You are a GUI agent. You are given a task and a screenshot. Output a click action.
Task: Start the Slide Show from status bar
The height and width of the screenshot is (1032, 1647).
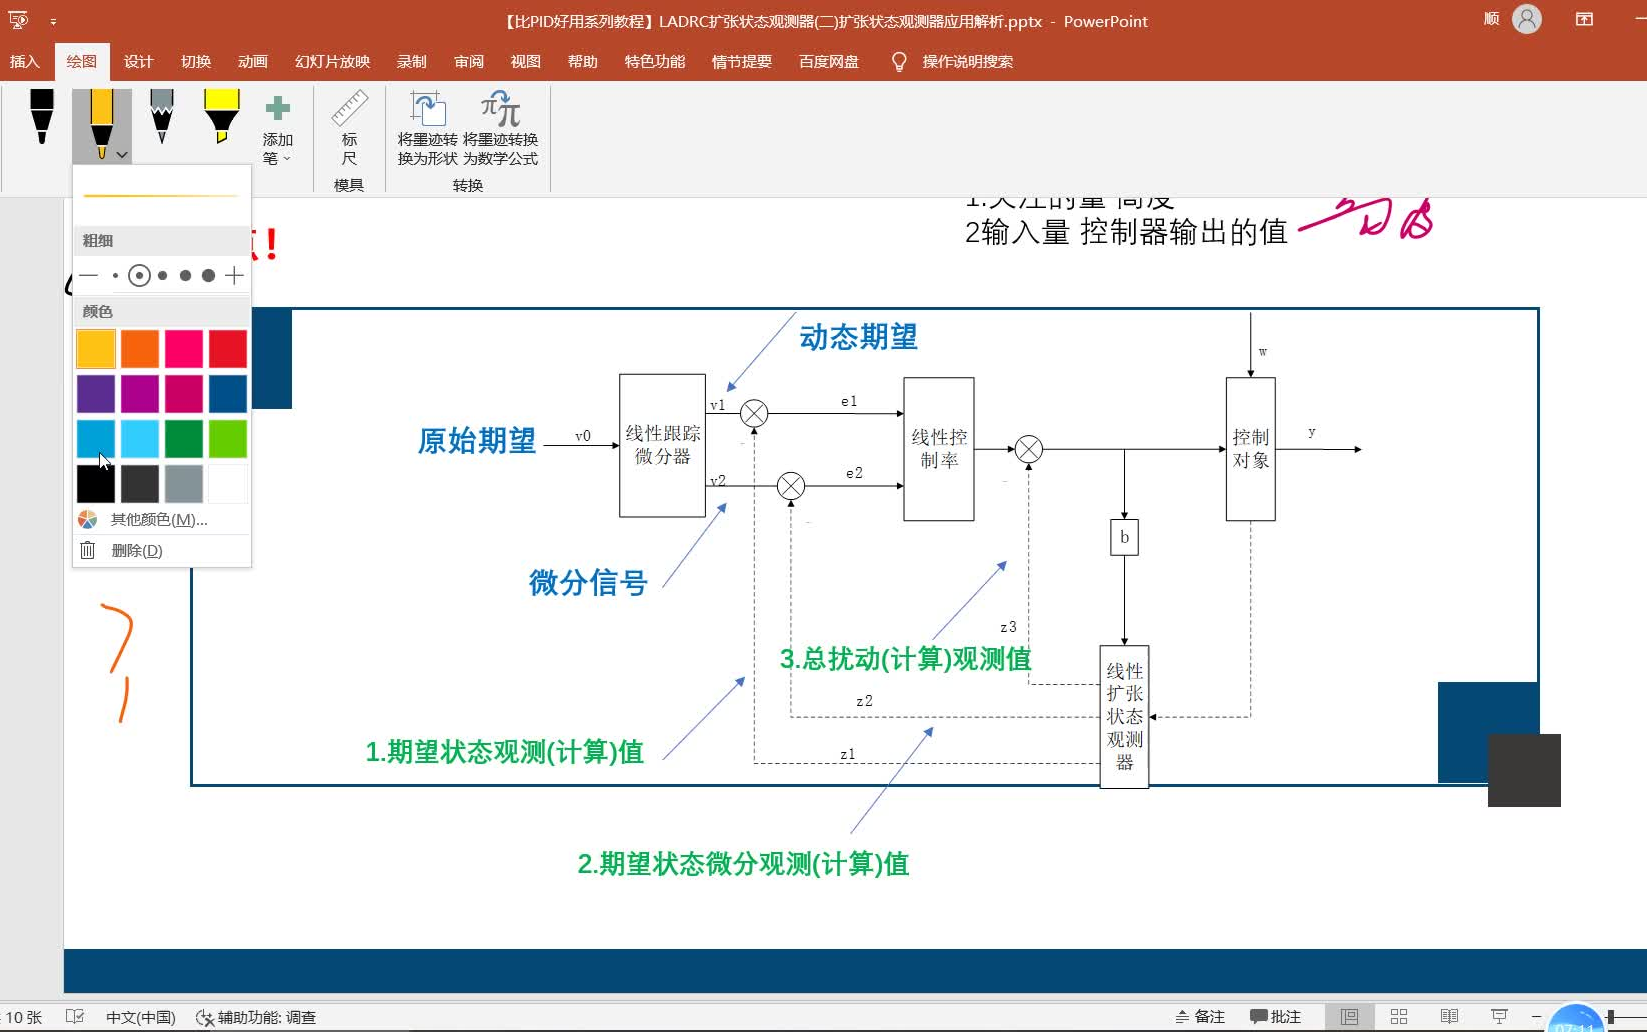pyautogui.click(x=1499, y=1017)
